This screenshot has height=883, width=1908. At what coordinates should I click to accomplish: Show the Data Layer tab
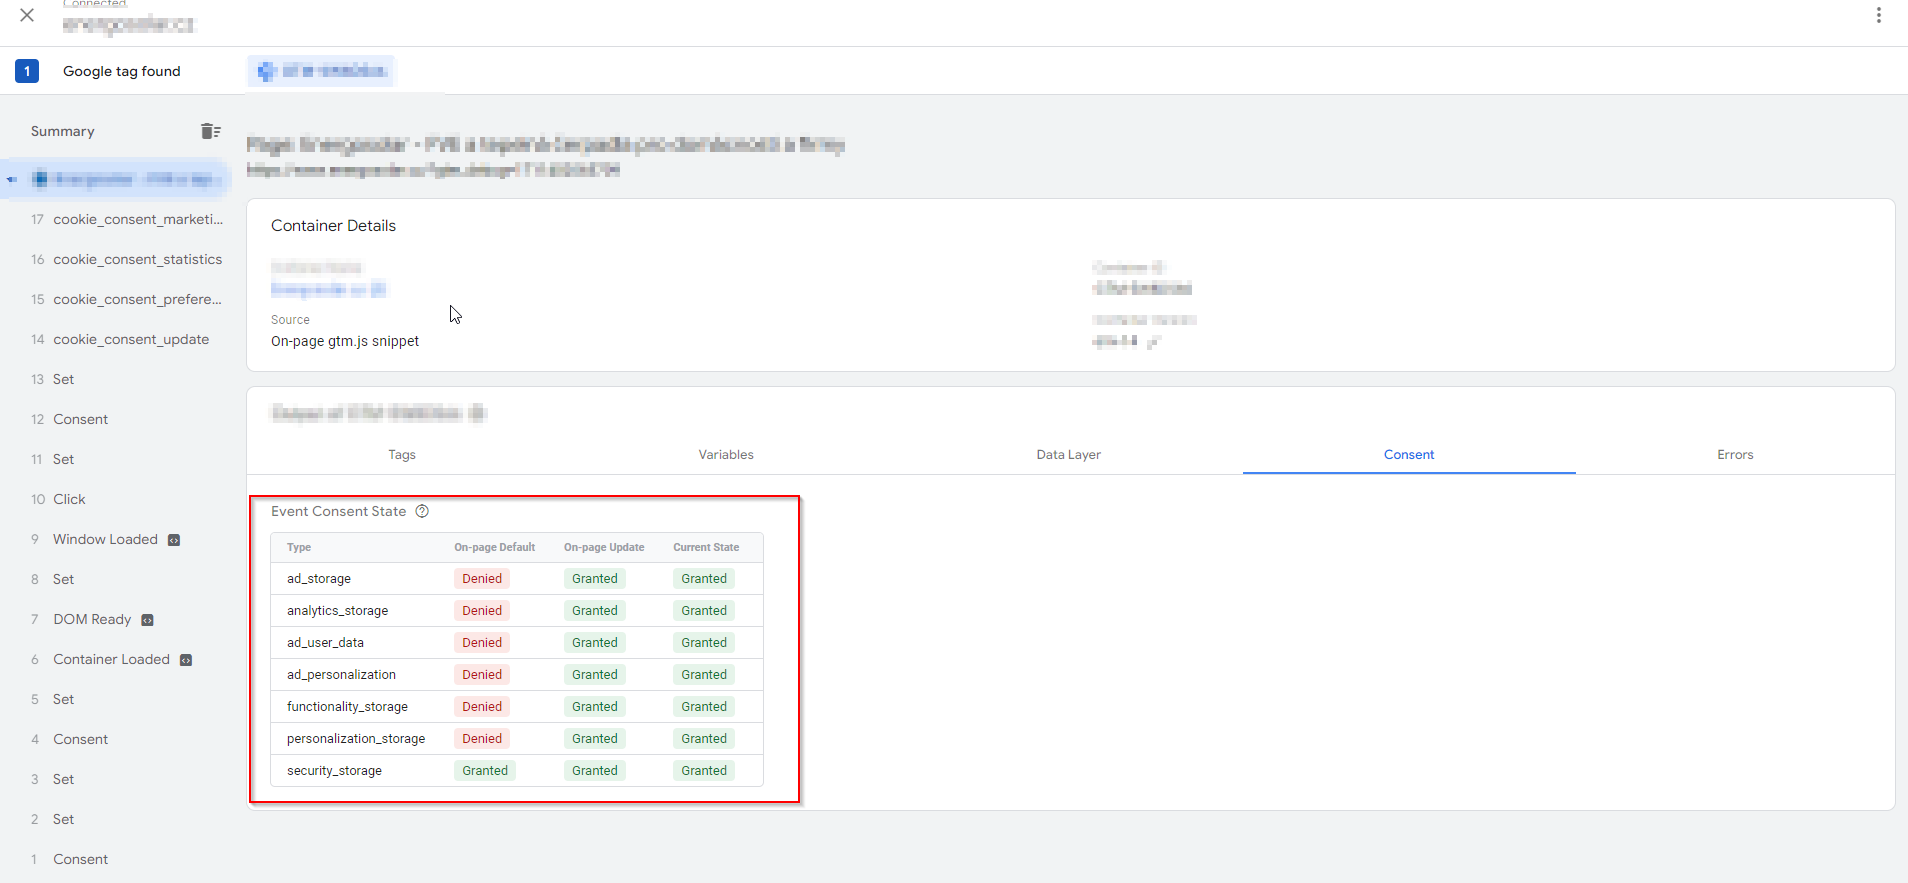point(1068,454)
